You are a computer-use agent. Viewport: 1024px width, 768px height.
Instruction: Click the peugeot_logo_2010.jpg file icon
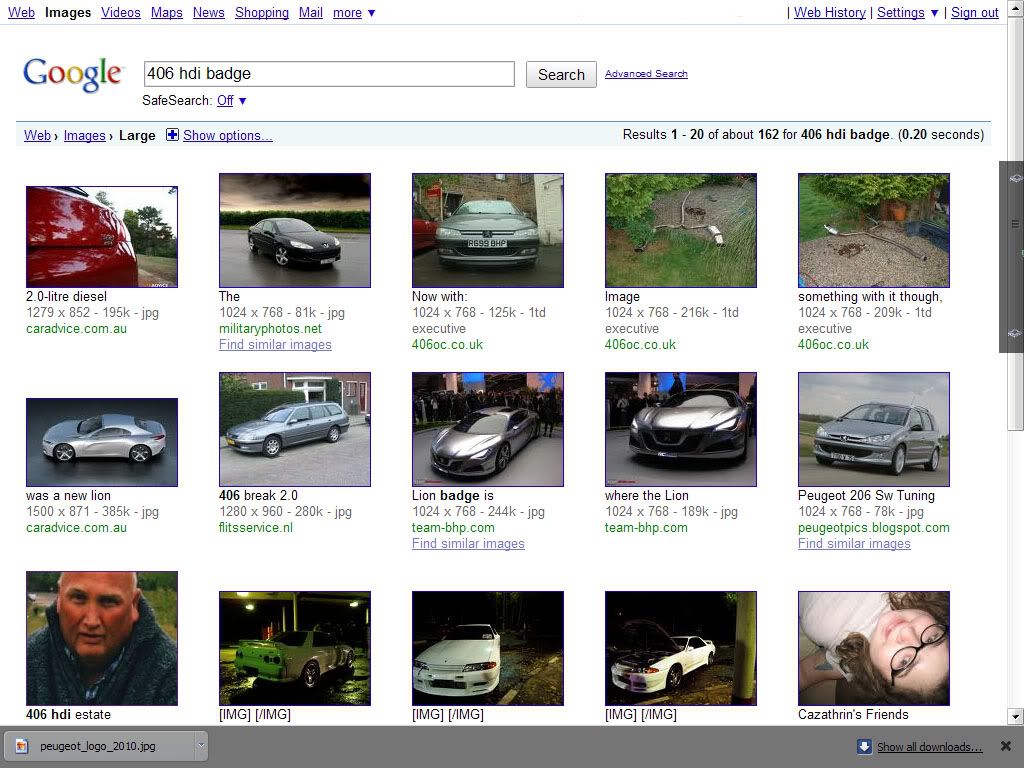pos(22,746)
